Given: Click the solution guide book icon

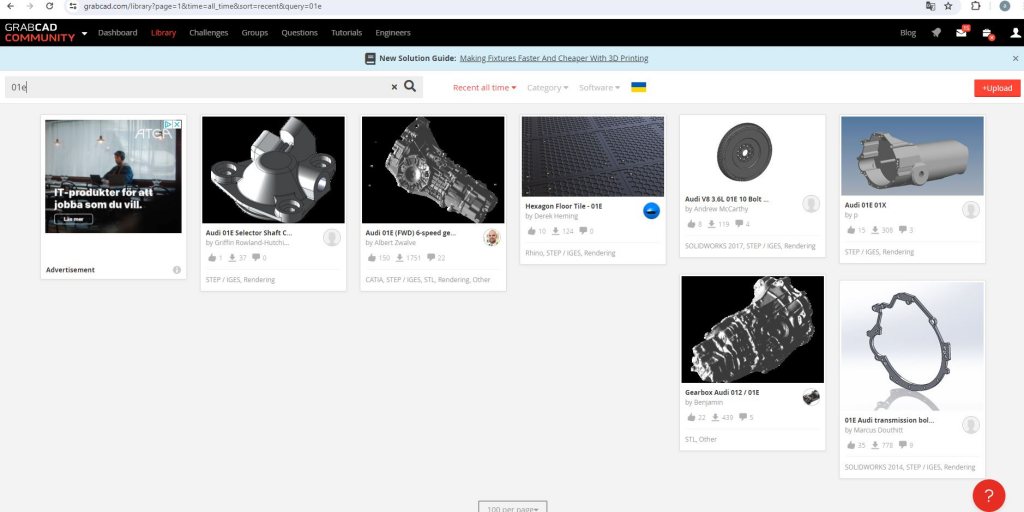Looking at the screenshot, I should coord(370,58).
